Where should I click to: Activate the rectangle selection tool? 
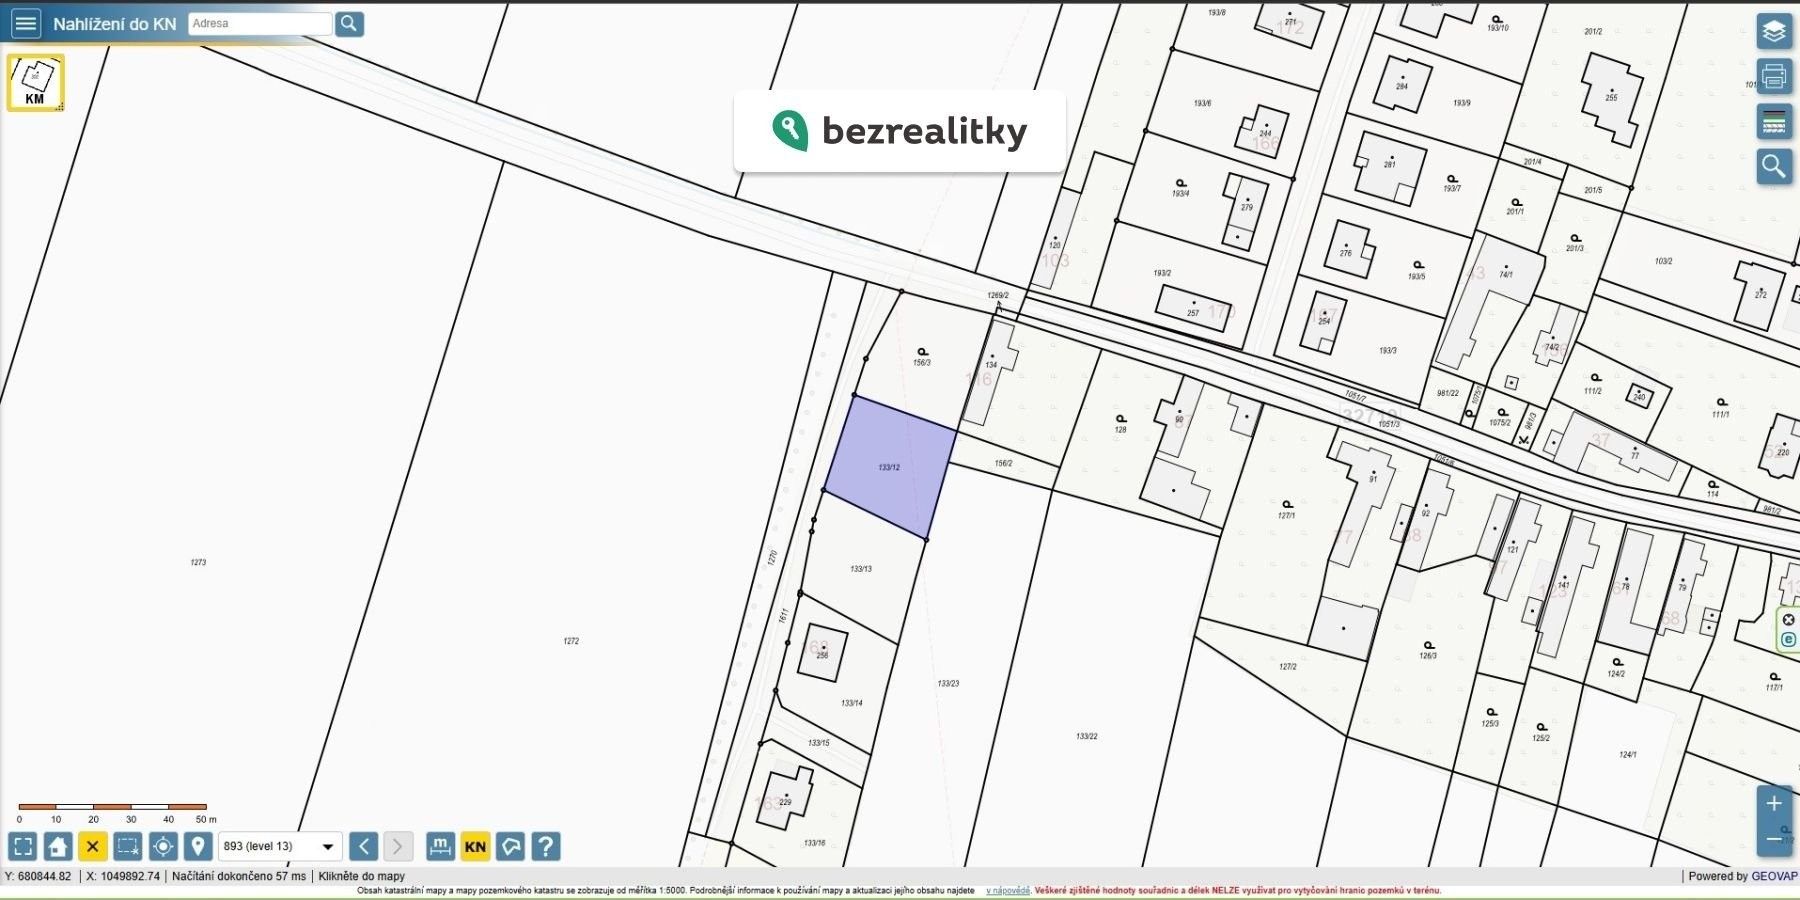coord(128,847)
